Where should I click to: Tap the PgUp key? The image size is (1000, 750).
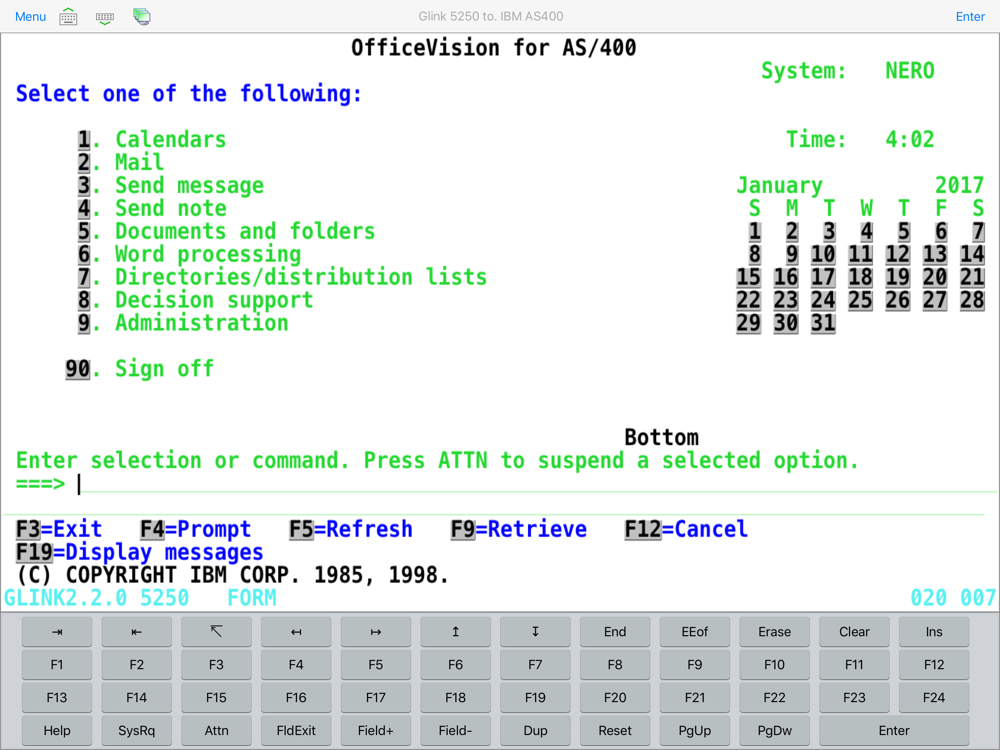pos(695,731)
